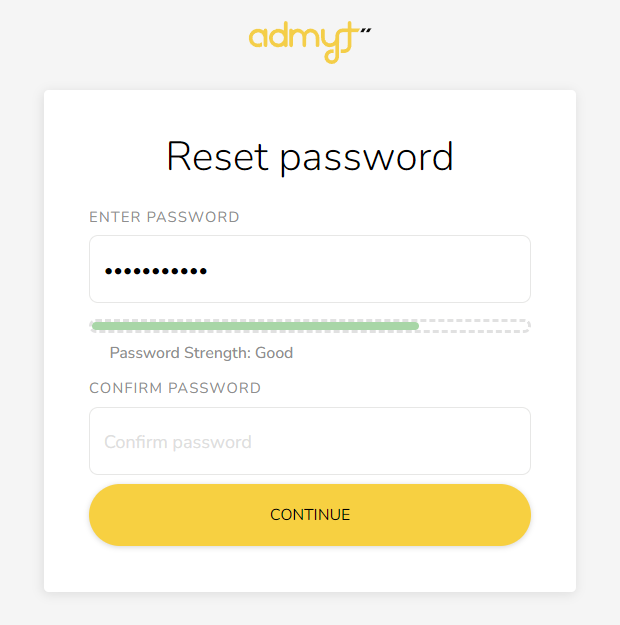Click the Reset password heading
620x625 pixels.
[310, 157]
